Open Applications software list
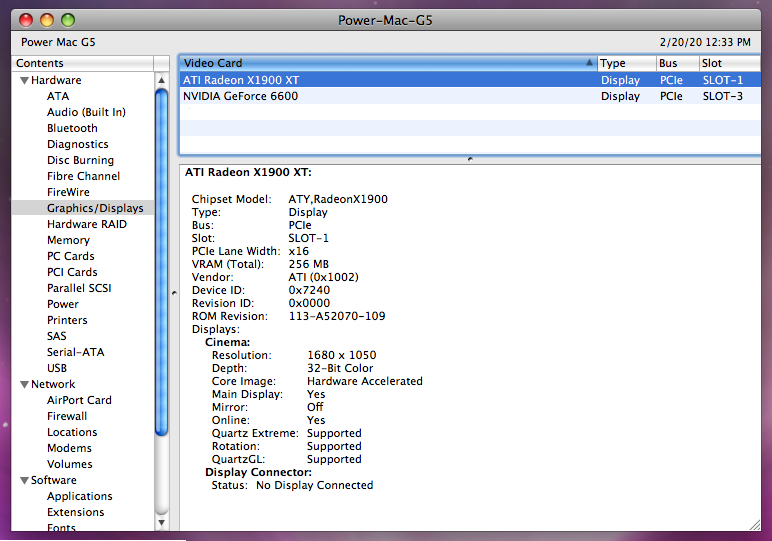The image size is (772, 541). point(79,496)
